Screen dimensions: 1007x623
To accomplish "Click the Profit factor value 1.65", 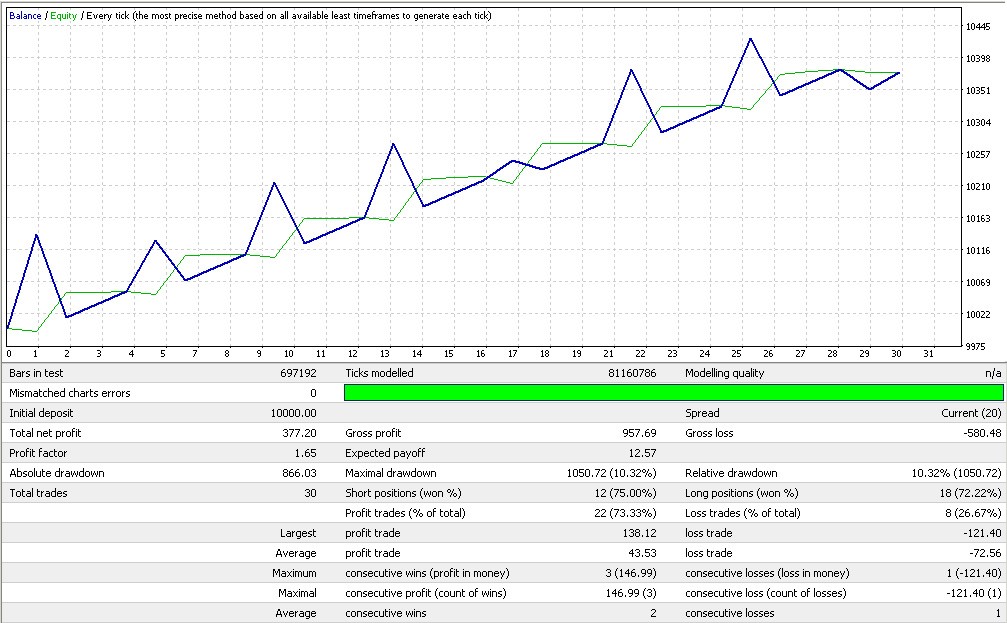I will [305, 453].
